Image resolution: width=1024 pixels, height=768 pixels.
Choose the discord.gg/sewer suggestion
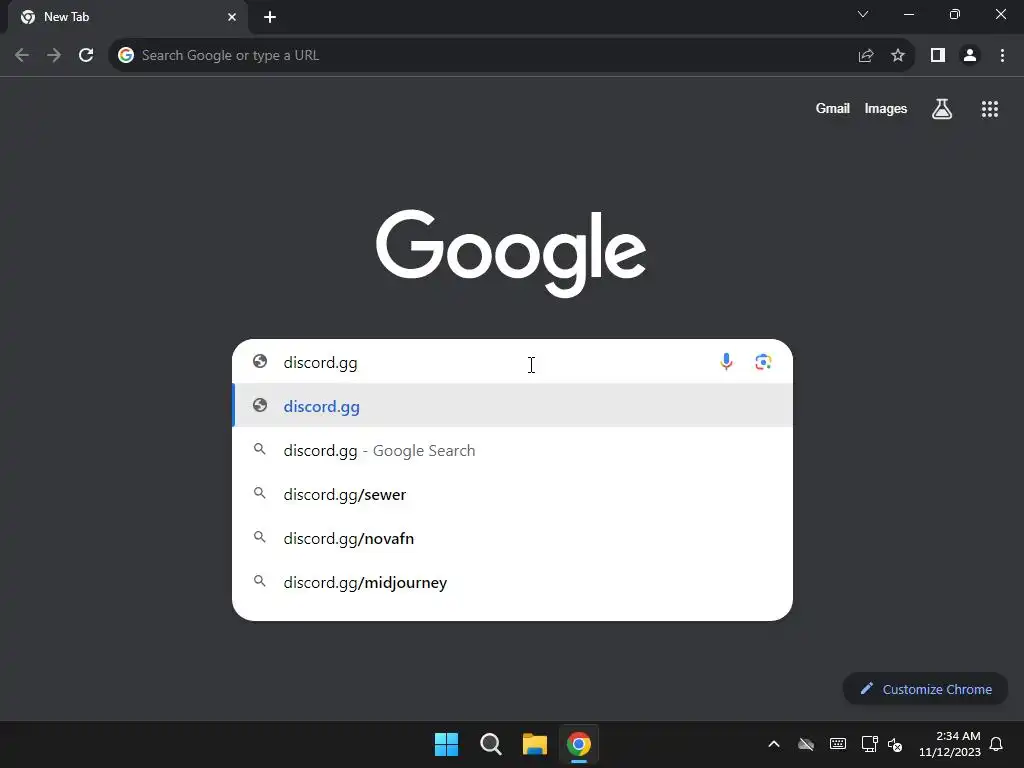513,494
